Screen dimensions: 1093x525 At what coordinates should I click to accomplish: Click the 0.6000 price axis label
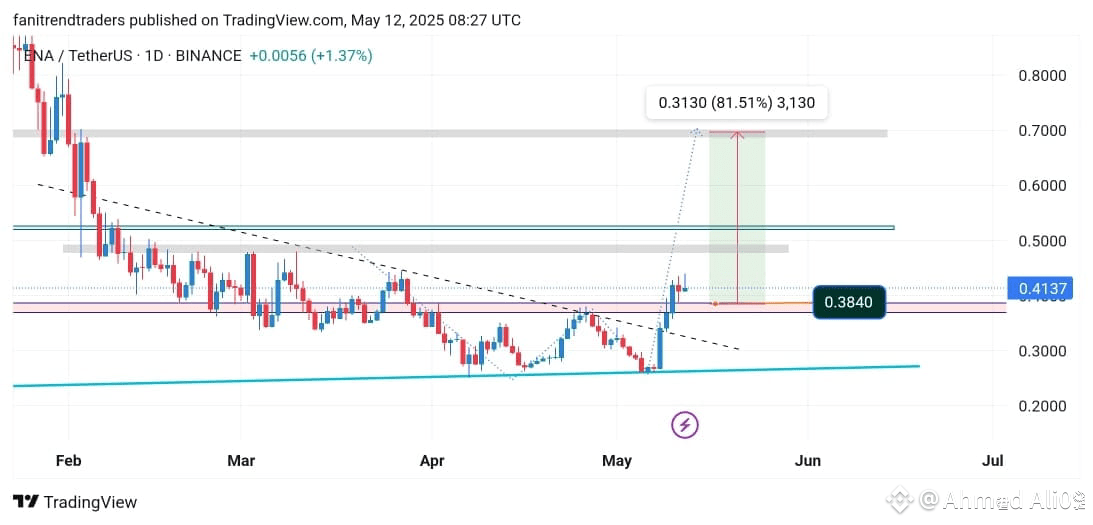pyautogui.click(x=1042, y=185)
